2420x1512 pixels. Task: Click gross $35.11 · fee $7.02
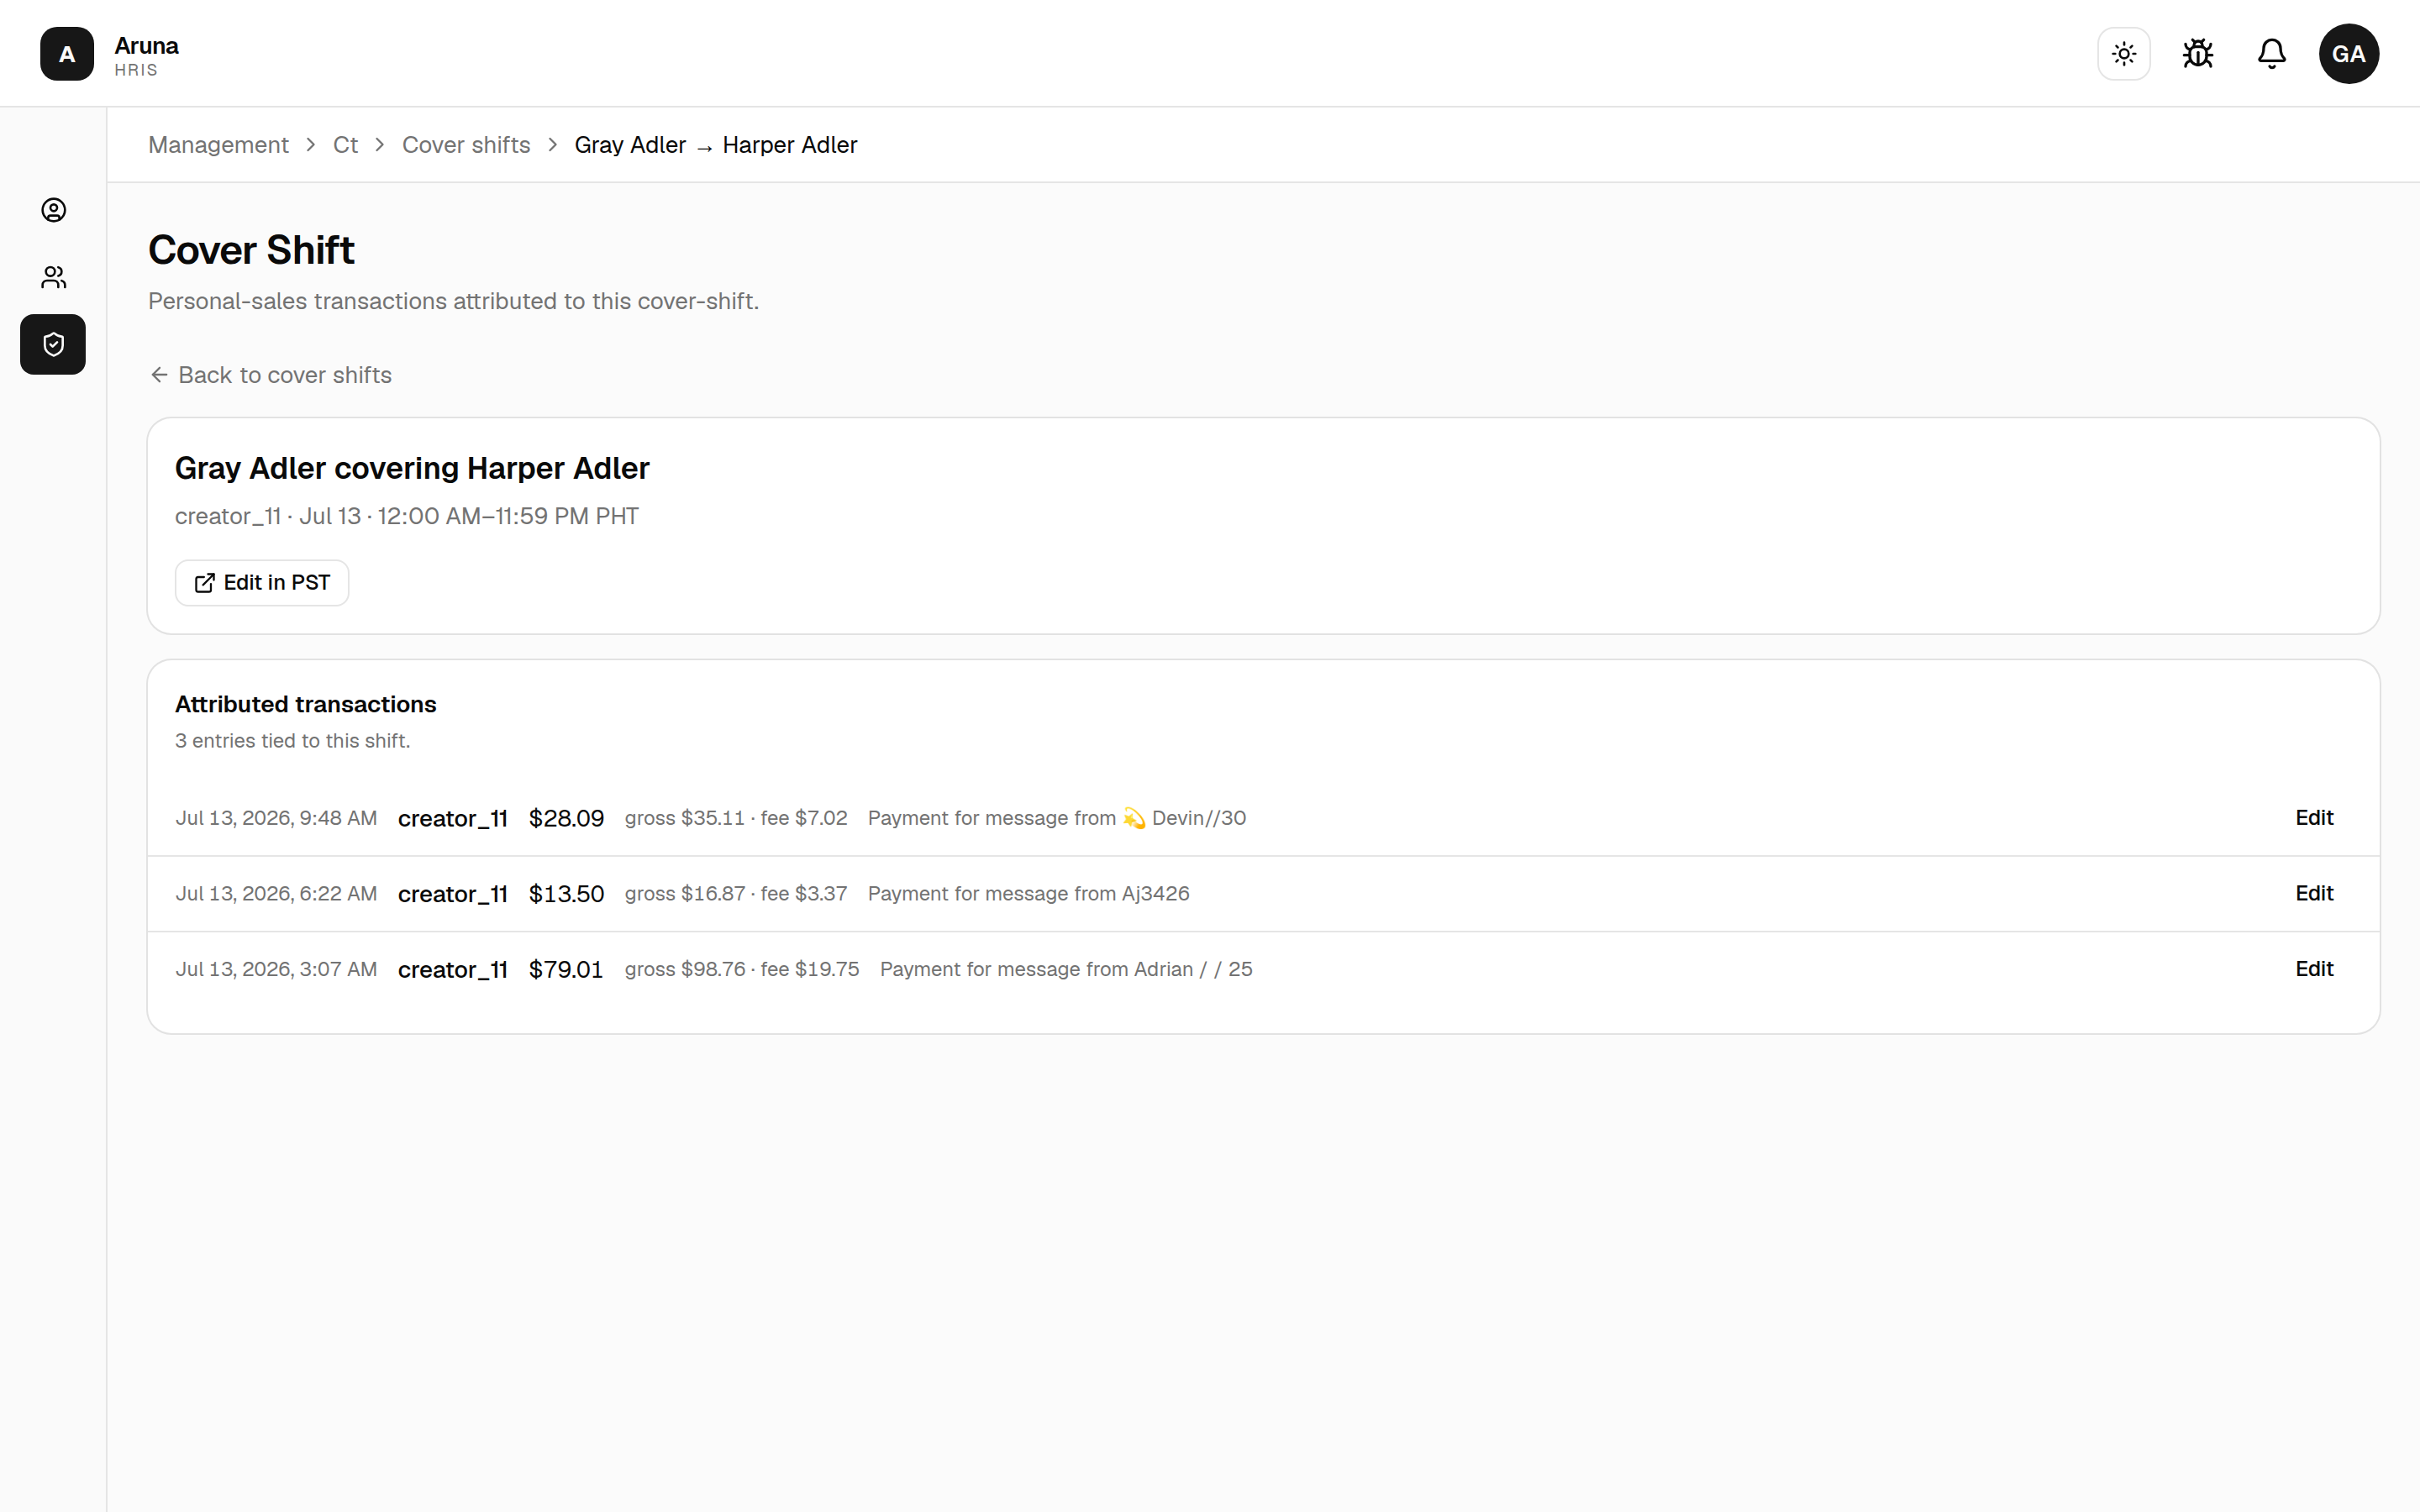pos(736,818)
